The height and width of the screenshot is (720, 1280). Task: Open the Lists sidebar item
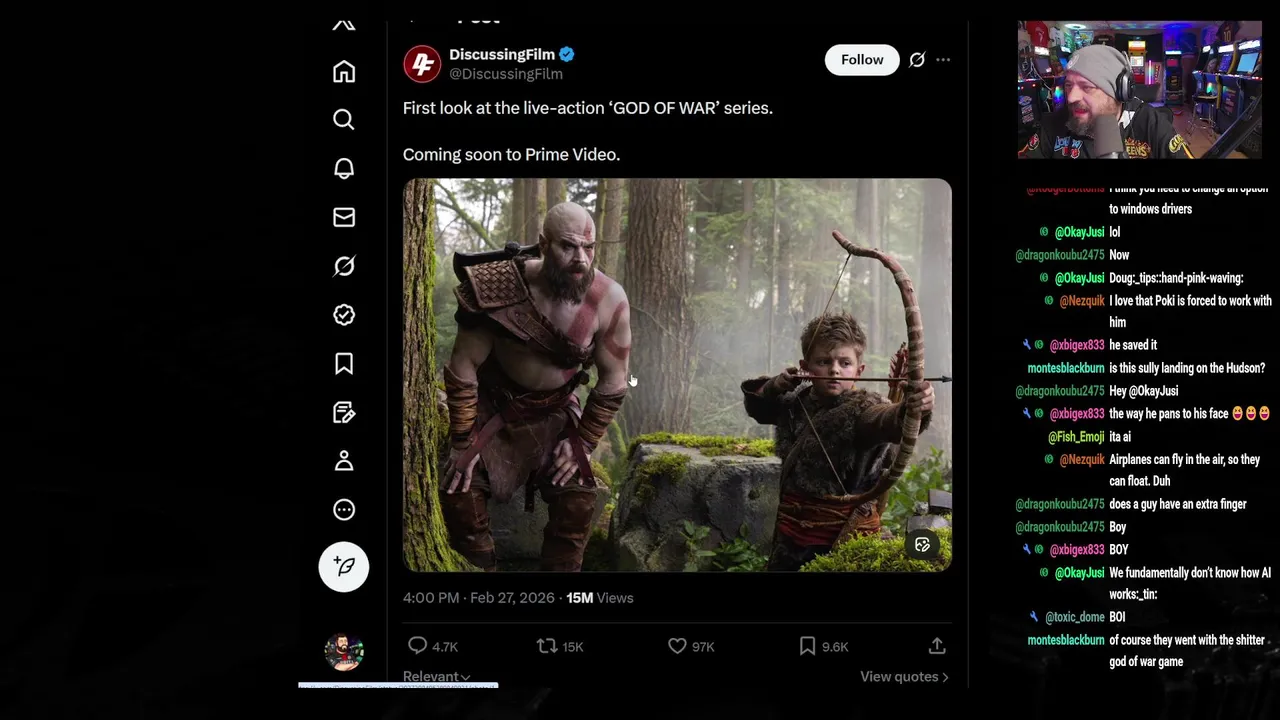point(344,412)
